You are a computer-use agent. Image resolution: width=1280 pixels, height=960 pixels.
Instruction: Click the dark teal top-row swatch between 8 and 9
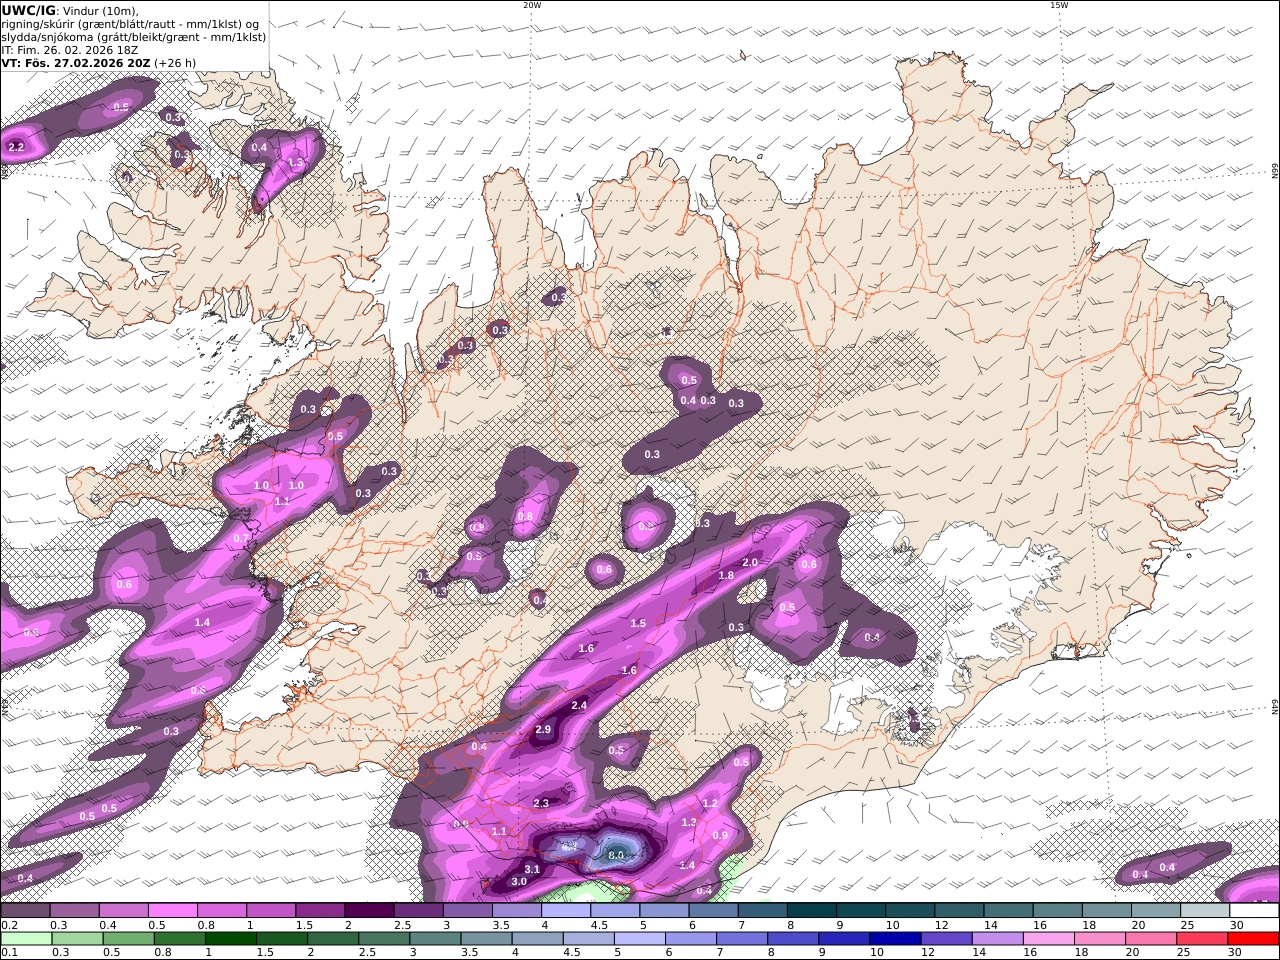[812, 911]
